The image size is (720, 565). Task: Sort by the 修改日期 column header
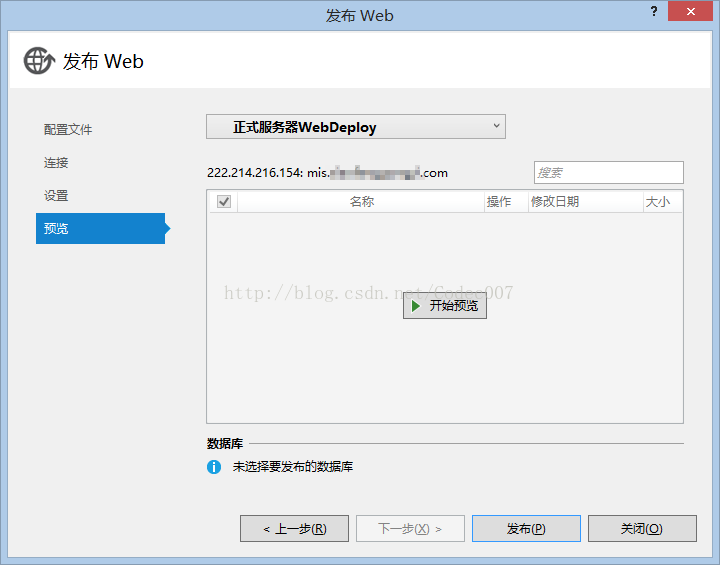coord(555,201)
